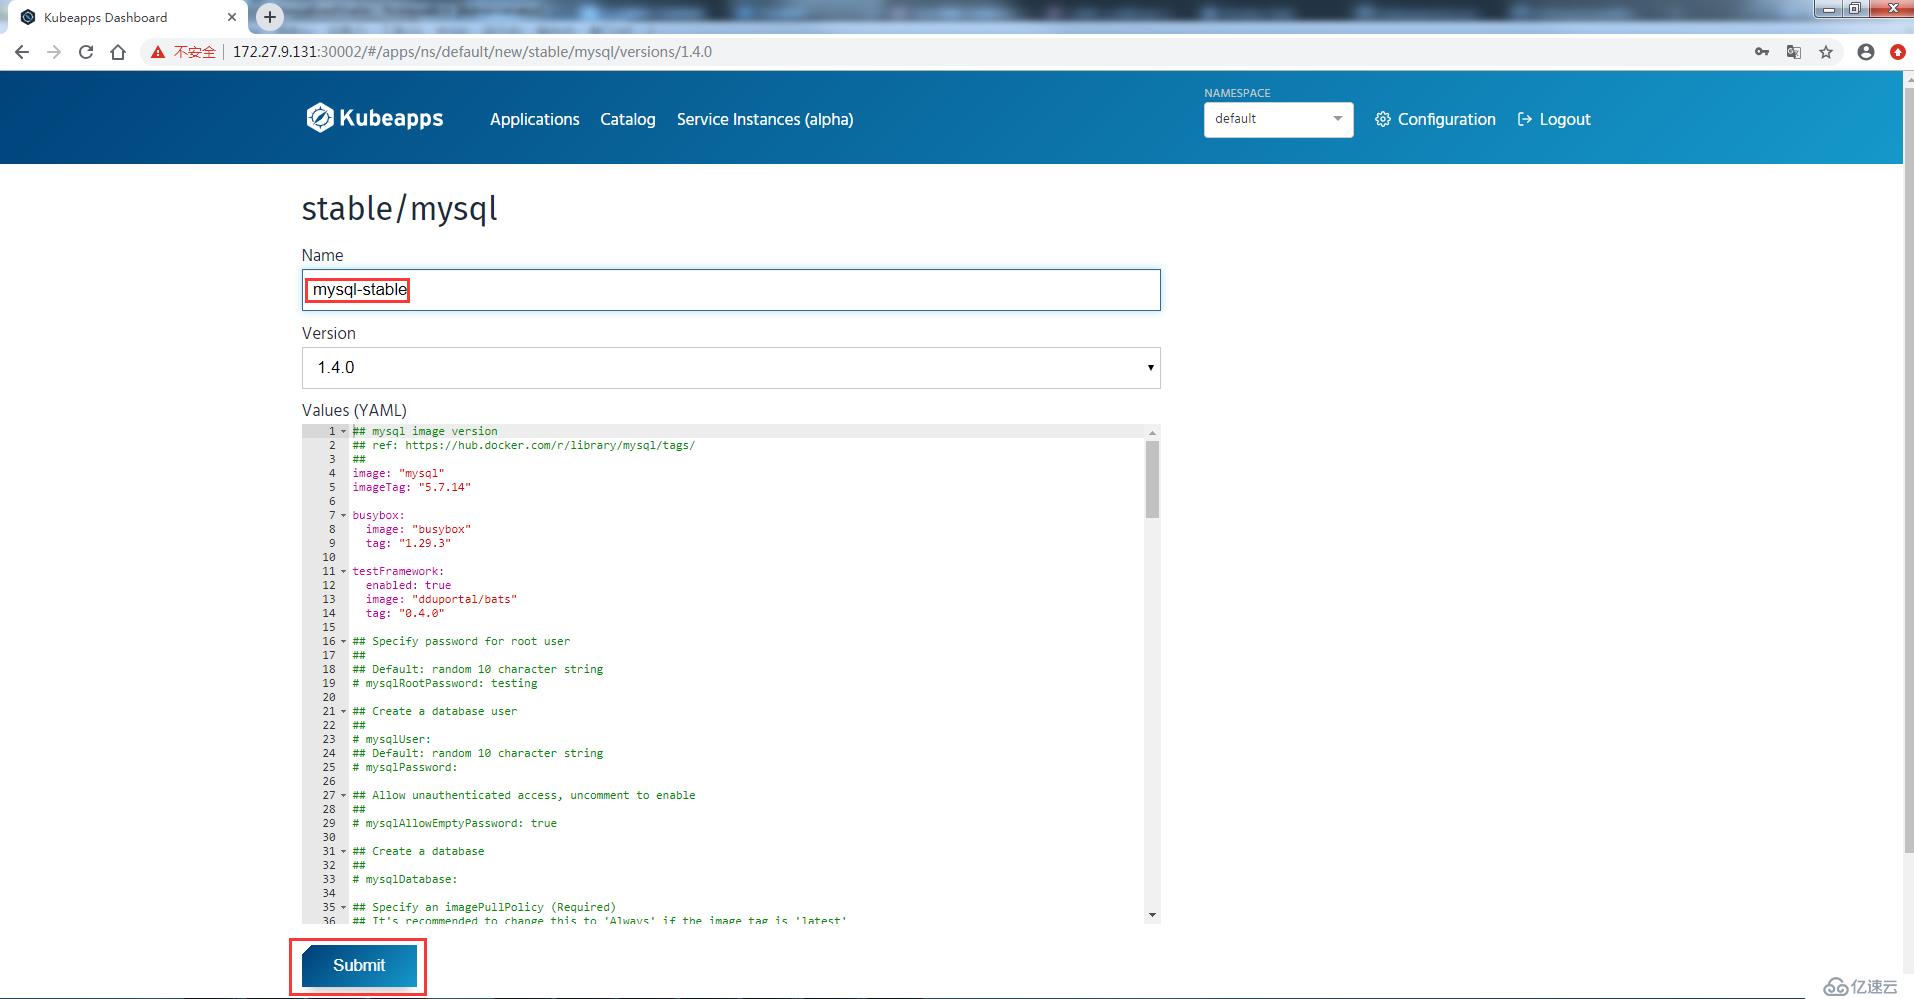Click the editor scroll down arrow

(x=1152, y=915)
